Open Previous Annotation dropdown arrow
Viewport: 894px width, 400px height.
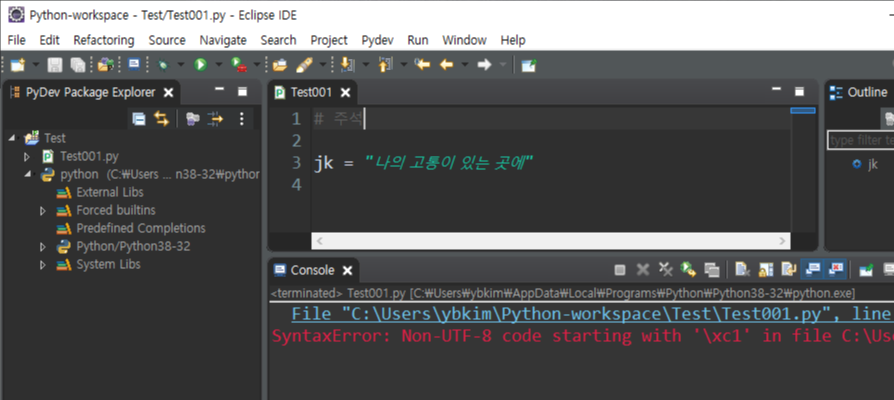pos(404,65)
